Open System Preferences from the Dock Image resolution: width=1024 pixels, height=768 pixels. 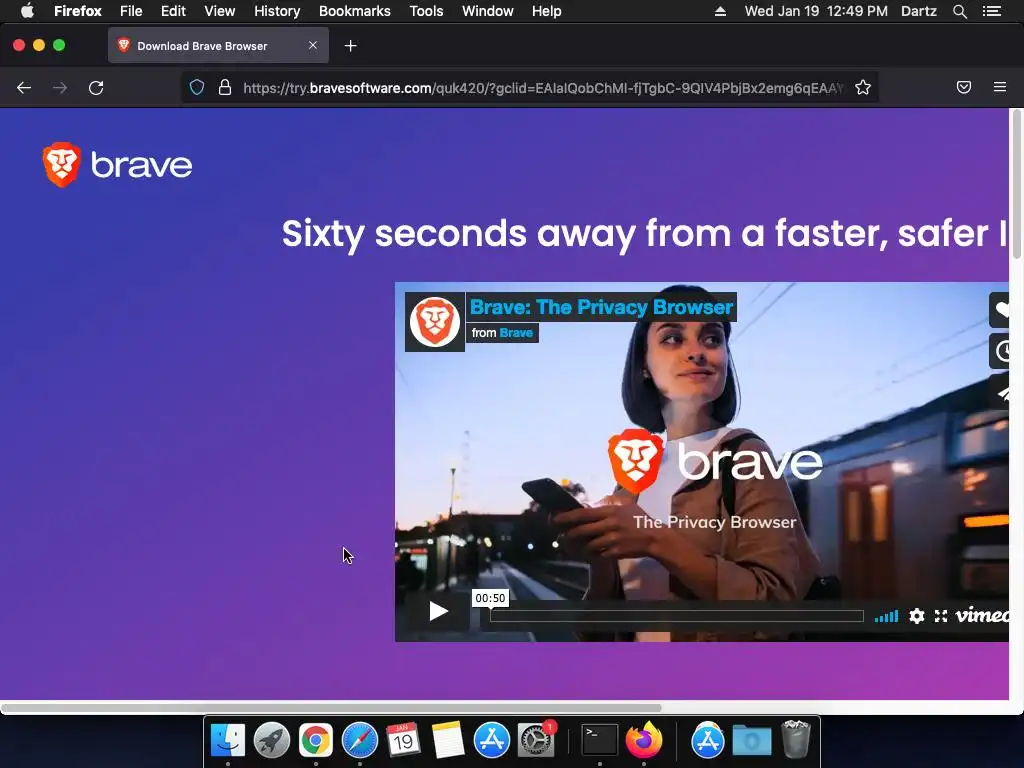click(x=536, y=741)
